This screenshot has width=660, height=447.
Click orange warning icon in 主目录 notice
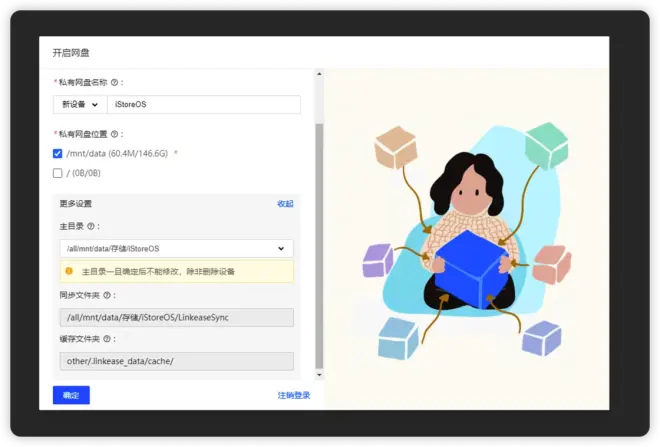[x=69, y=271]
